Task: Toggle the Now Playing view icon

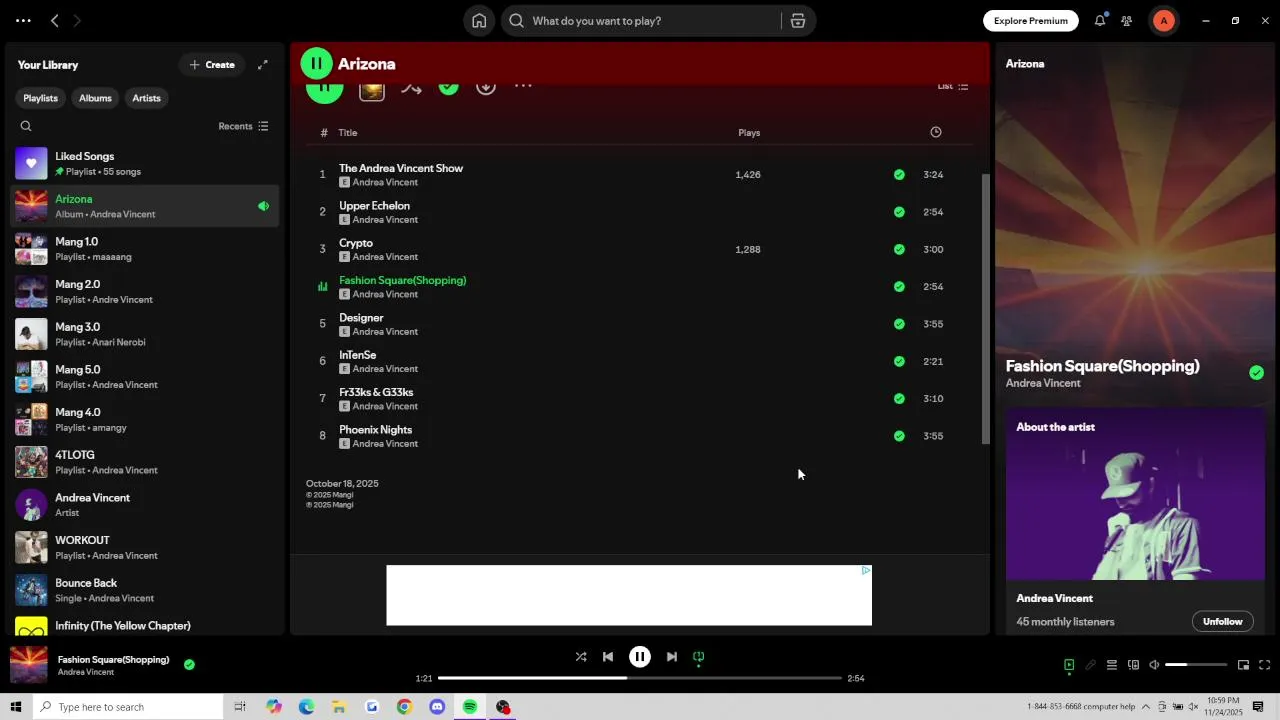Action: click(x=1069, y=665)
